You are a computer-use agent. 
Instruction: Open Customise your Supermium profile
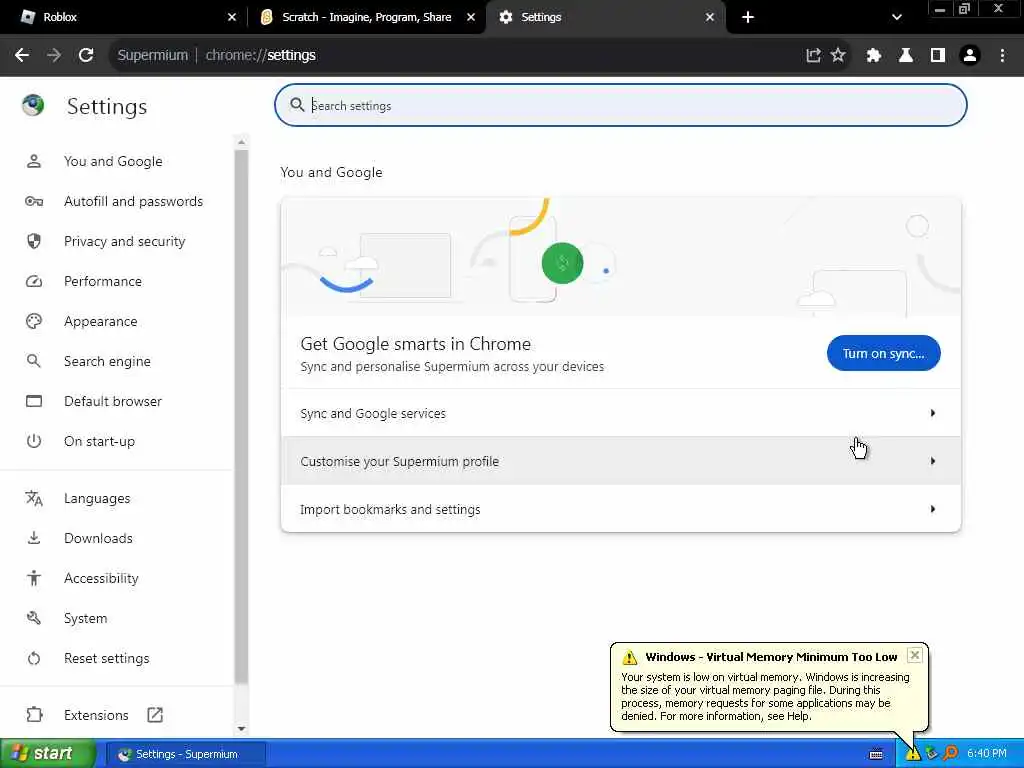tap(620, 461)
